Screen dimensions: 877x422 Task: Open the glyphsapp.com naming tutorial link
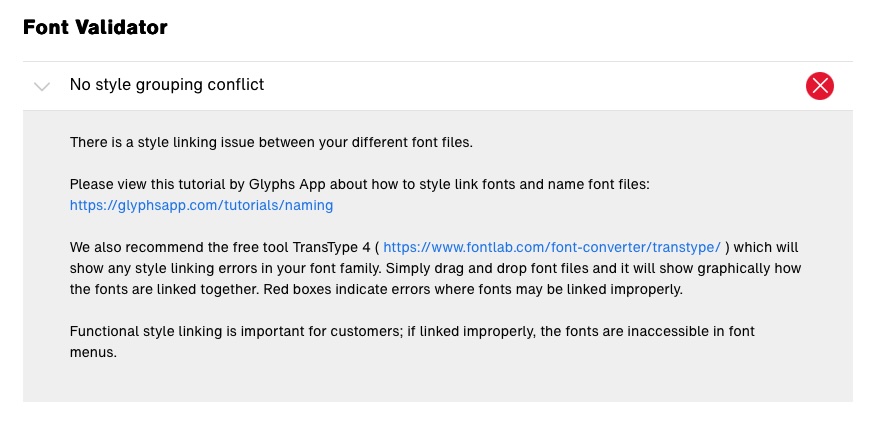click(201, 205)
